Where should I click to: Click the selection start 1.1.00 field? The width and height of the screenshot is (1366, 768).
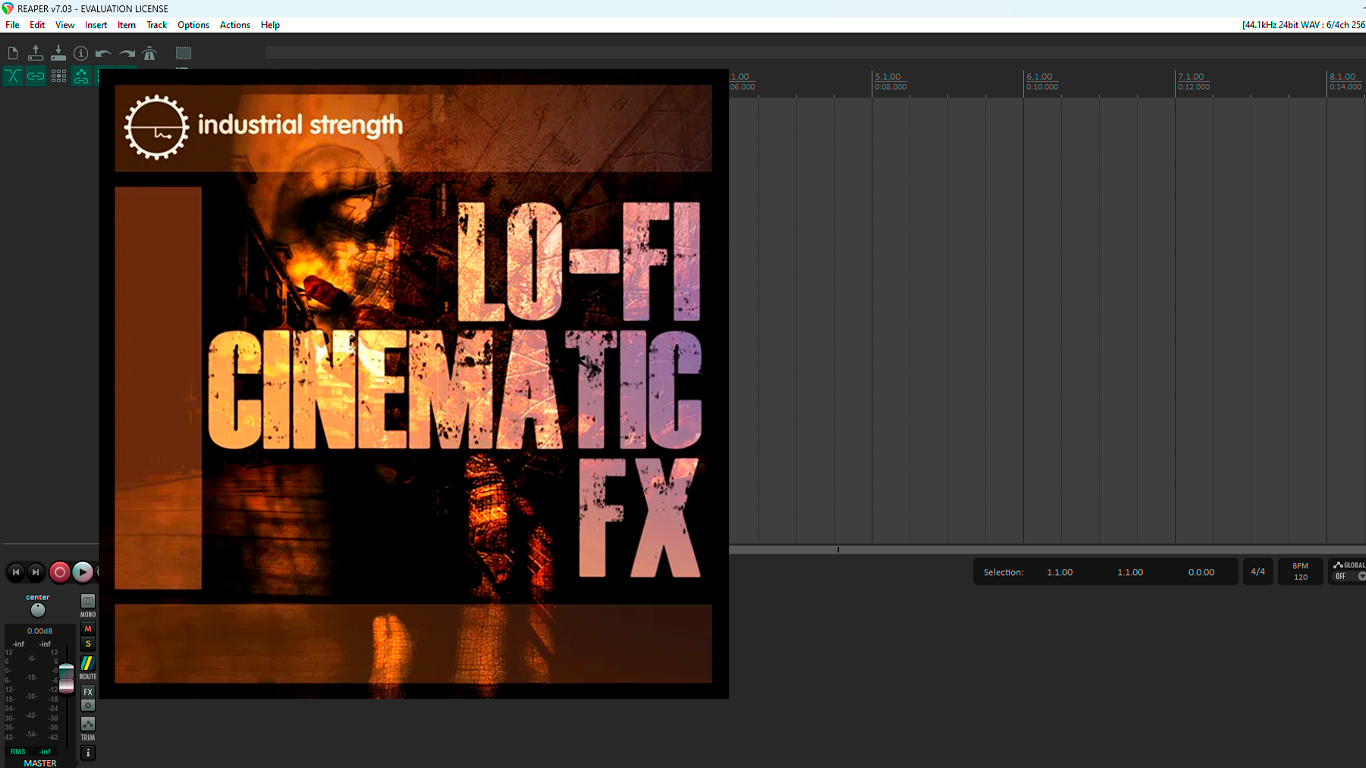[1060, 572]
